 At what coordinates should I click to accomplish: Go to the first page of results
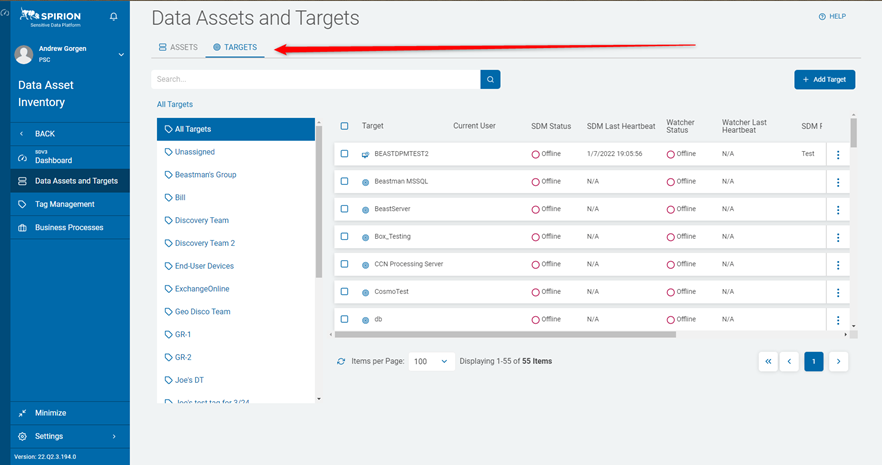(x=768, y=361)
